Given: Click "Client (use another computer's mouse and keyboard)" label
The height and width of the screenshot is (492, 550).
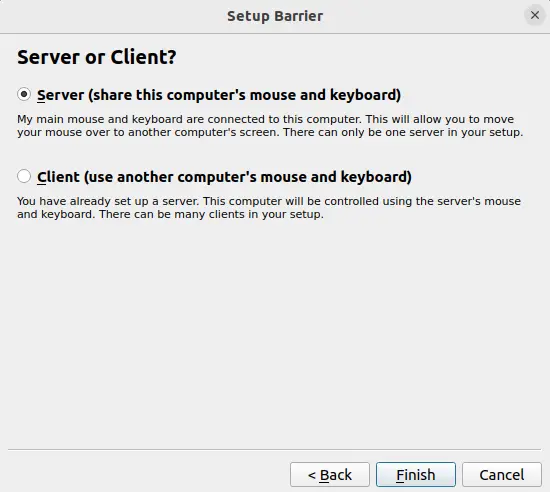Looking at the screenshot, I should pos(224,177).
